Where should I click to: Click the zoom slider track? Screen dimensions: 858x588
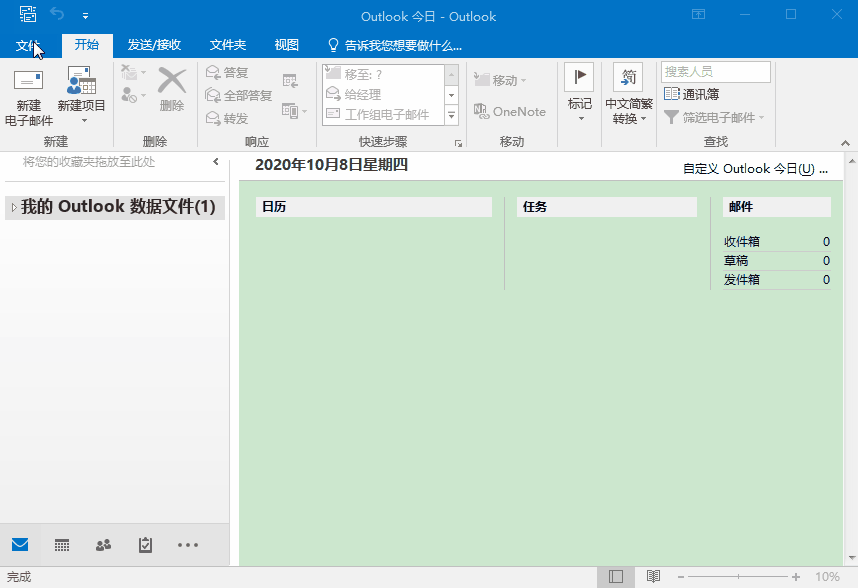pos(738,577)
